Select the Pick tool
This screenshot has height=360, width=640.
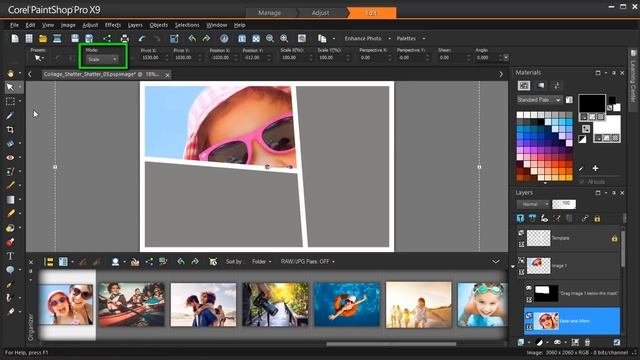pyautogui.click(x=10, y=87)
